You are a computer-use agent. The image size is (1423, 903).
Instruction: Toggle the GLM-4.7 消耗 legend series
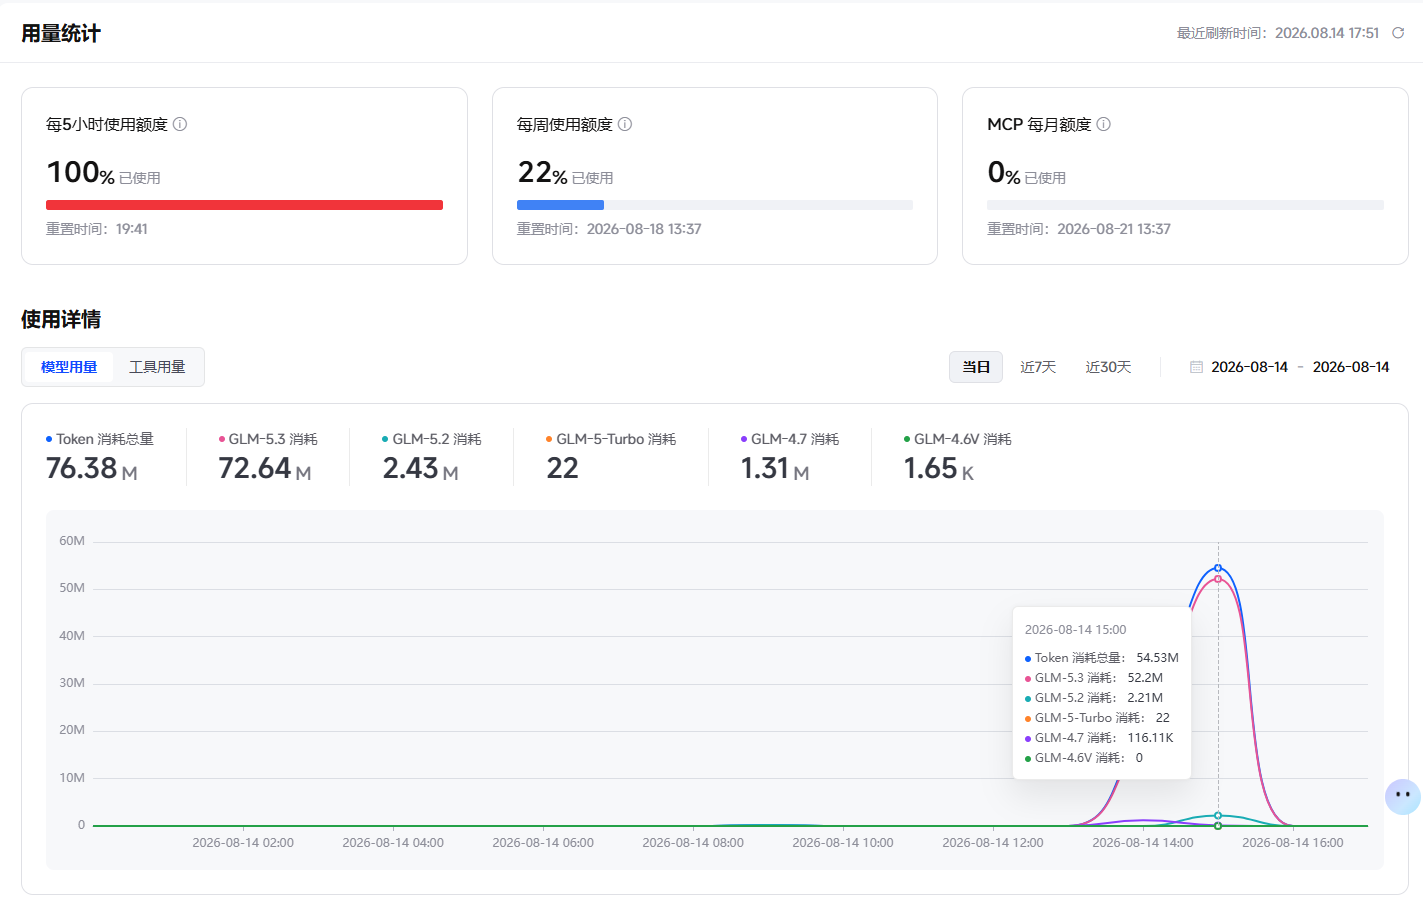(790, 439)
